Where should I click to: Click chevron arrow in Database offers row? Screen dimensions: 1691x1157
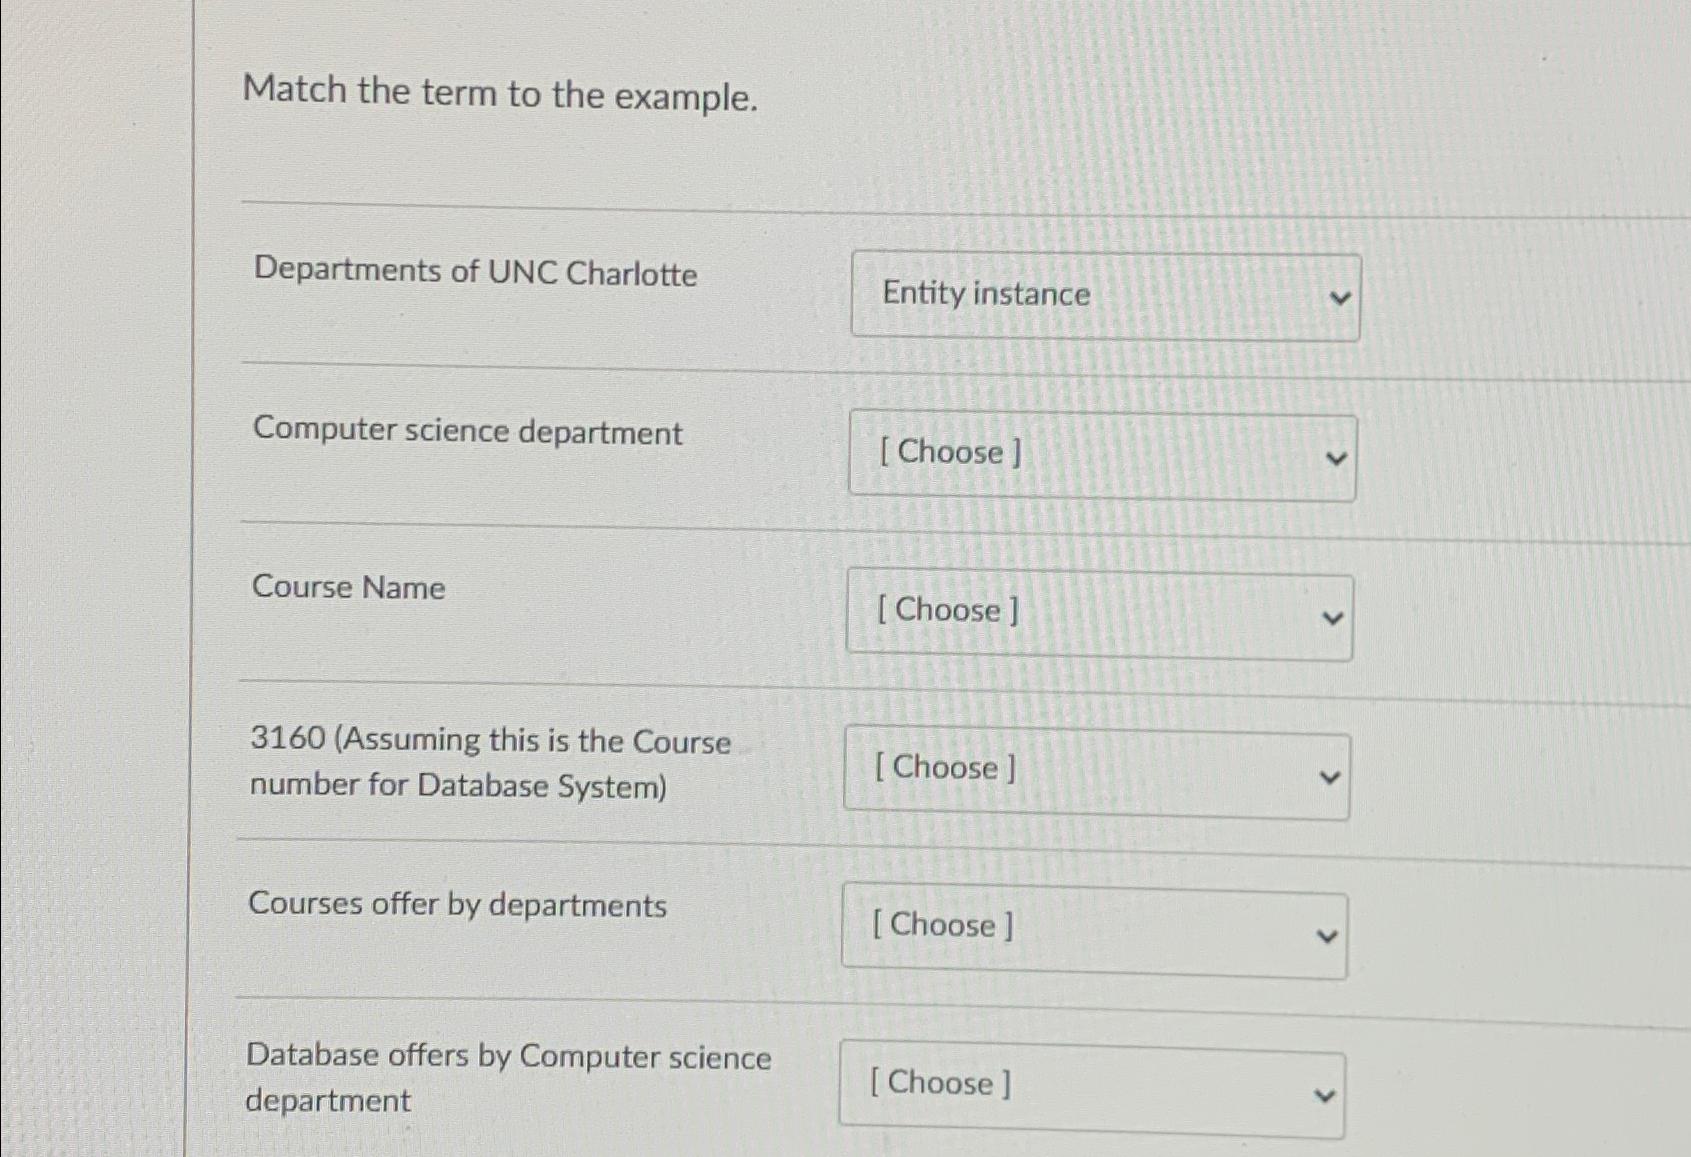(1323, 1096)
